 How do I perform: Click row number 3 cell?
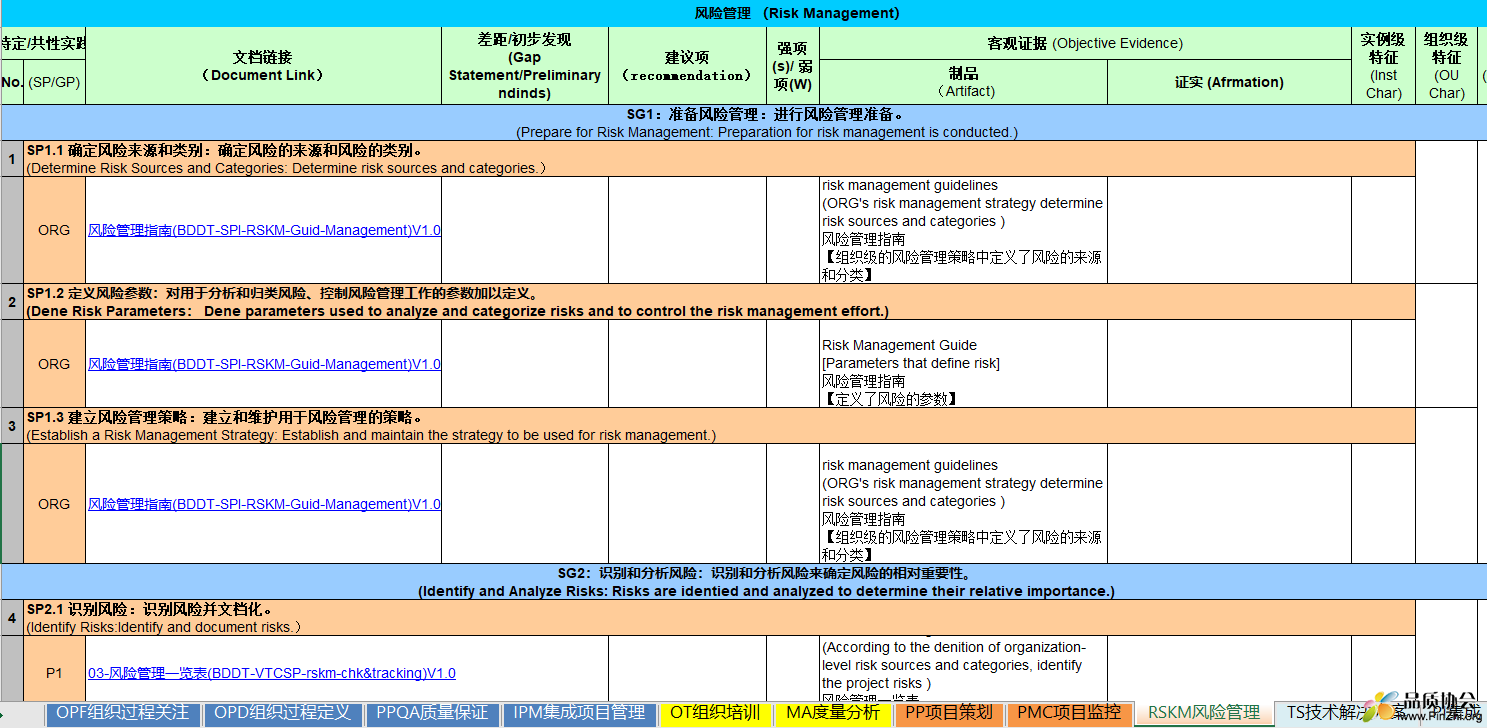pyautogui.click(x=12, y=426)
